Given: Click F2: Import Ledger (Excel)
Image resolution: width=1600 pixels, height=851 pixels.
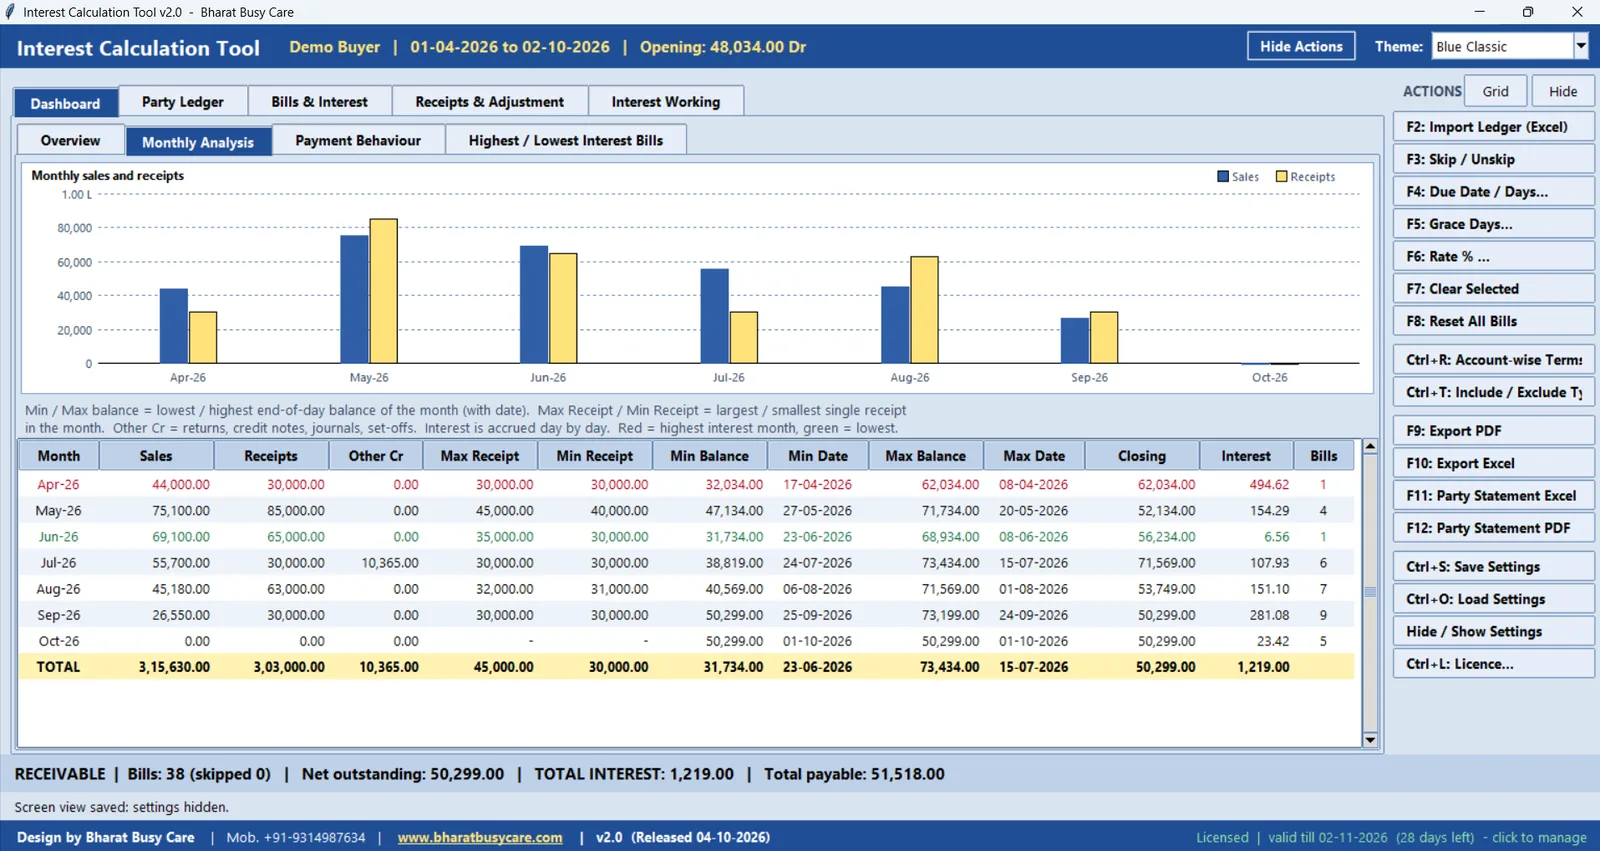Looking at the screenshot, I should point(1493,127).
